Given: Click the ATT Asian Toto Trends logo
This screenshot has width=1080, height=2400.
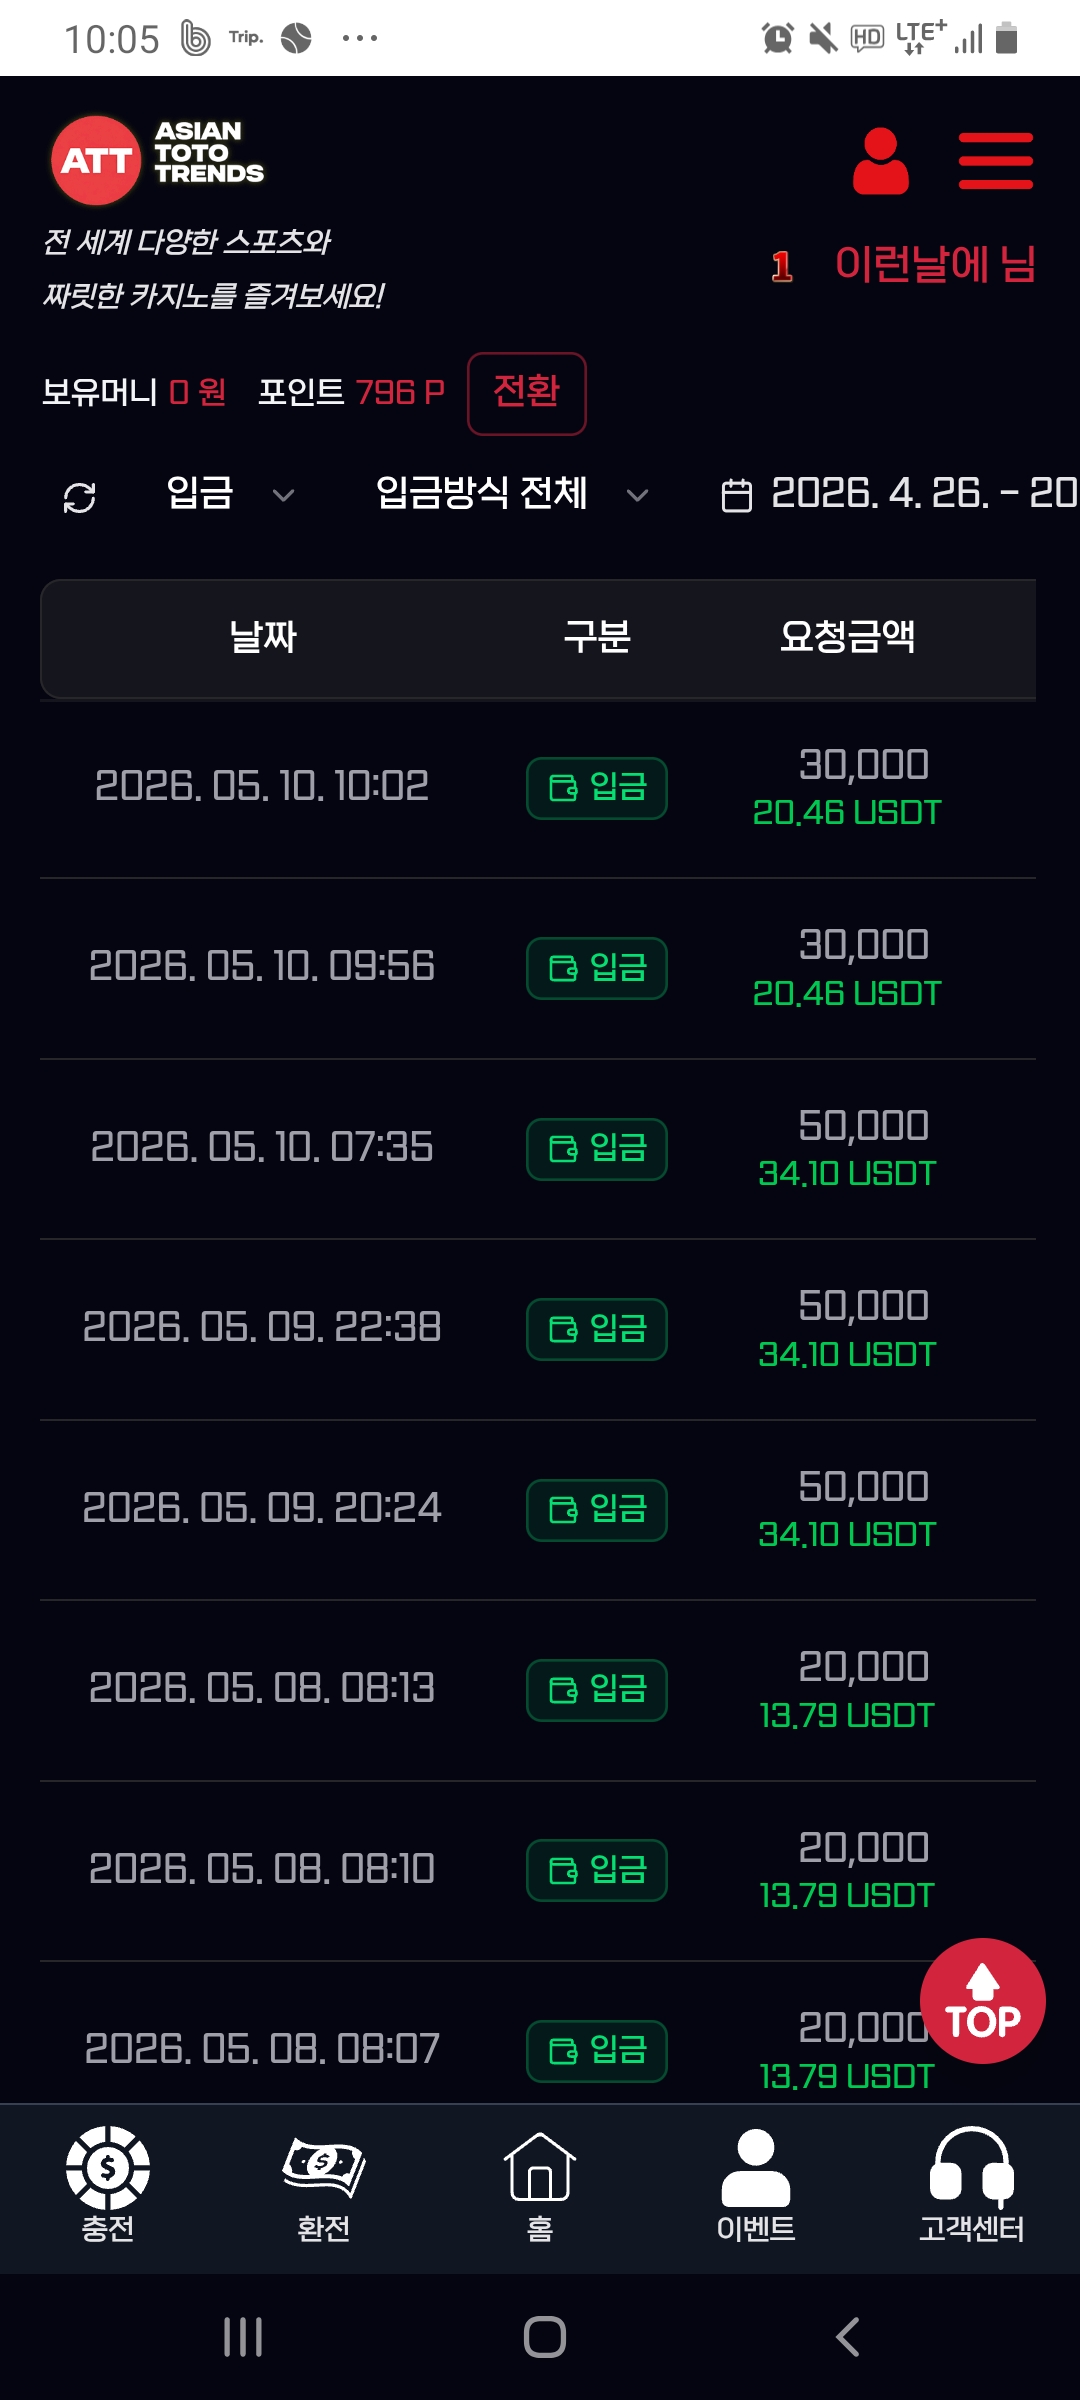Looking at the screenshot, I should pyautogui.click(x=158, y=159).
